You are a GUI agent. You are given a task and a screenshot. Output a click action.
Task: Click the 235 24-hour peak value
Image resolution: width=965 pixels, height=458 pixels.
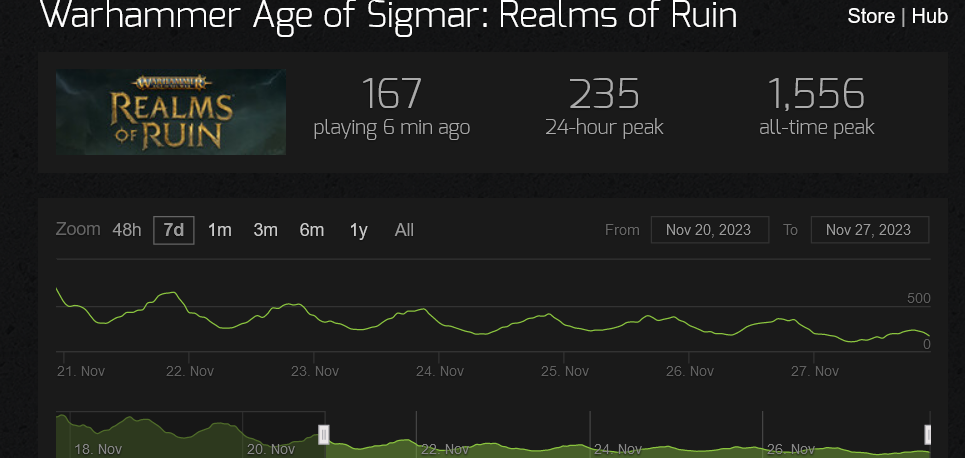click(604, 94)
